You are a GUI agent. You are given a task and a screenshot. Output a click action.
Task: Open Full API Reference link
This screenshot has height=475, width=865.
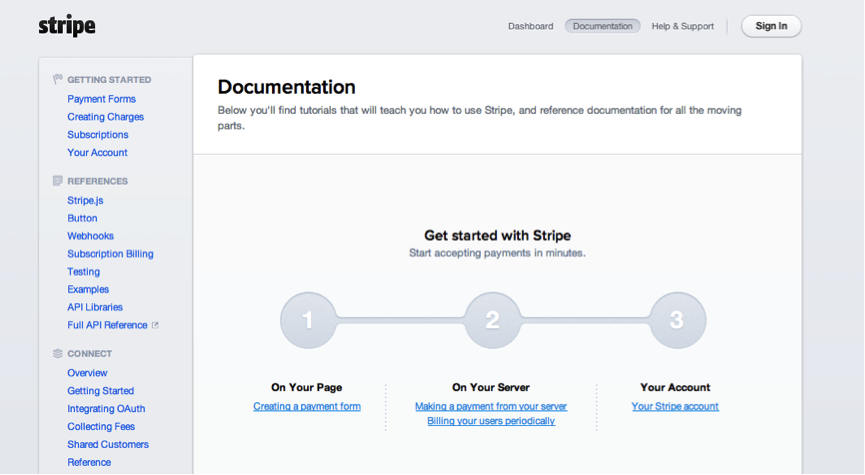click(108, 325)
